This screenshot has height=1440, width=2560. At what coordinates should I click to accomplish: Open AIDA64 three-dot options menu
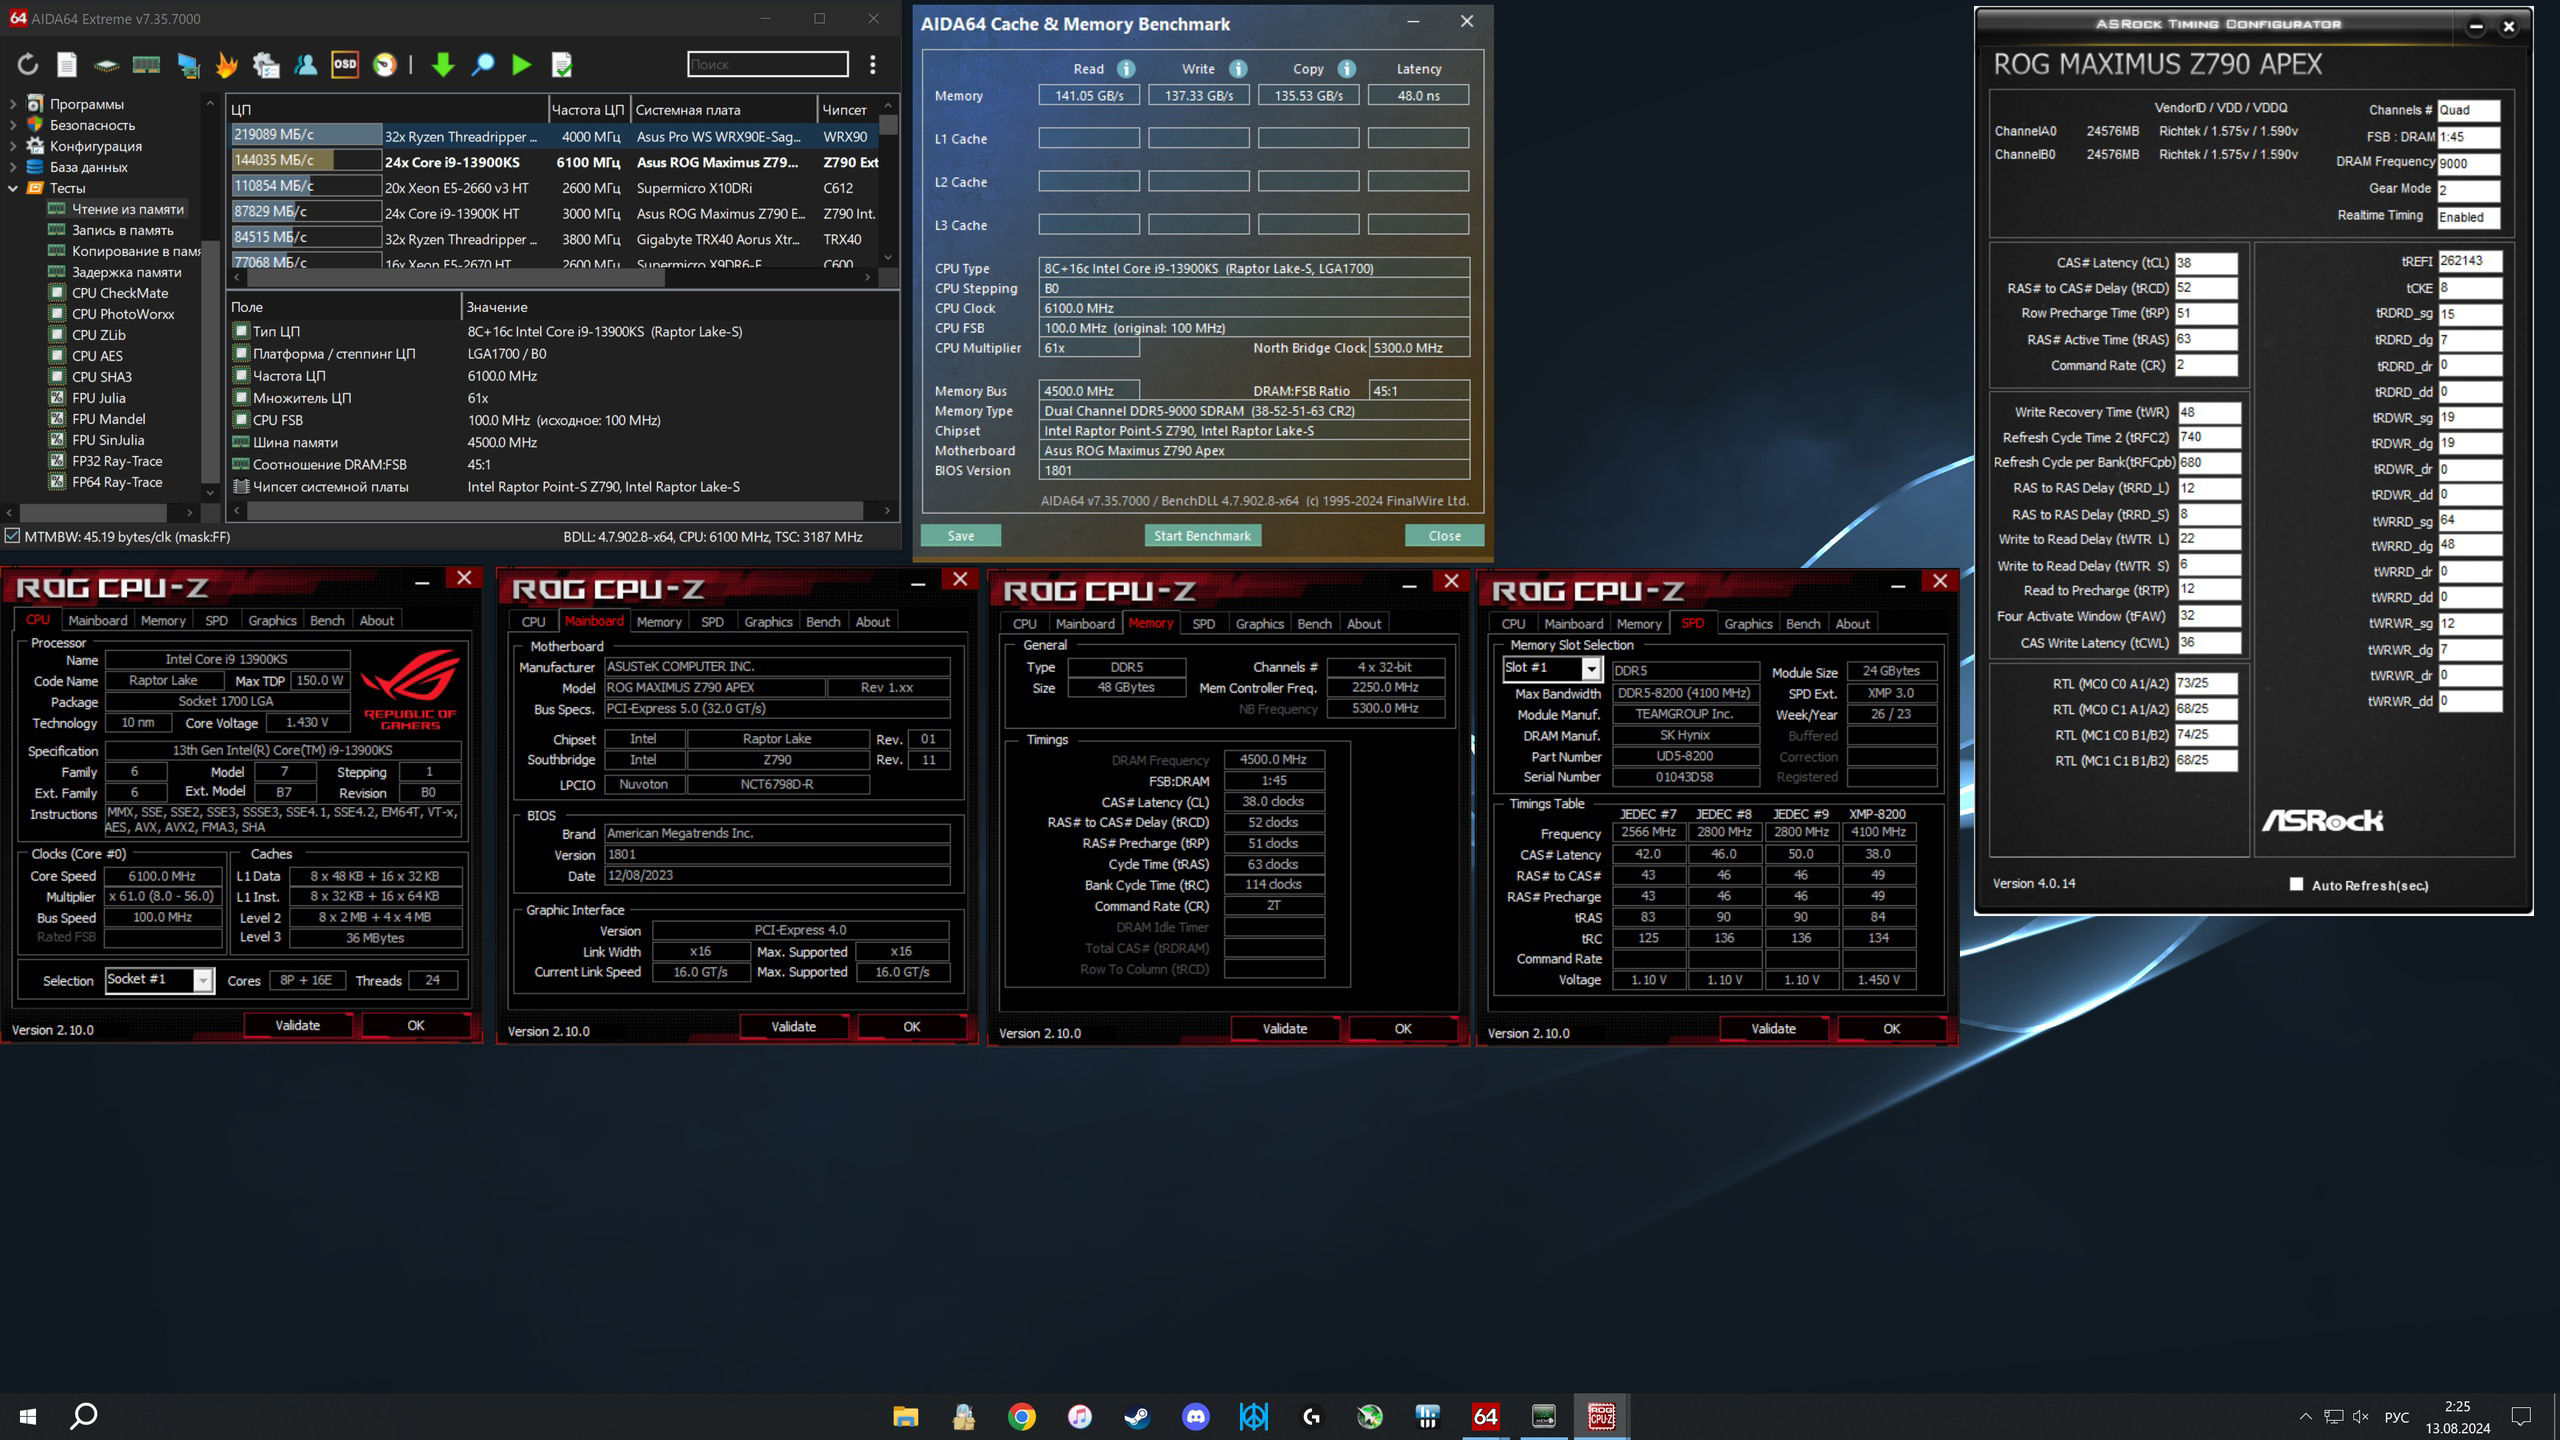coord(873,65)
